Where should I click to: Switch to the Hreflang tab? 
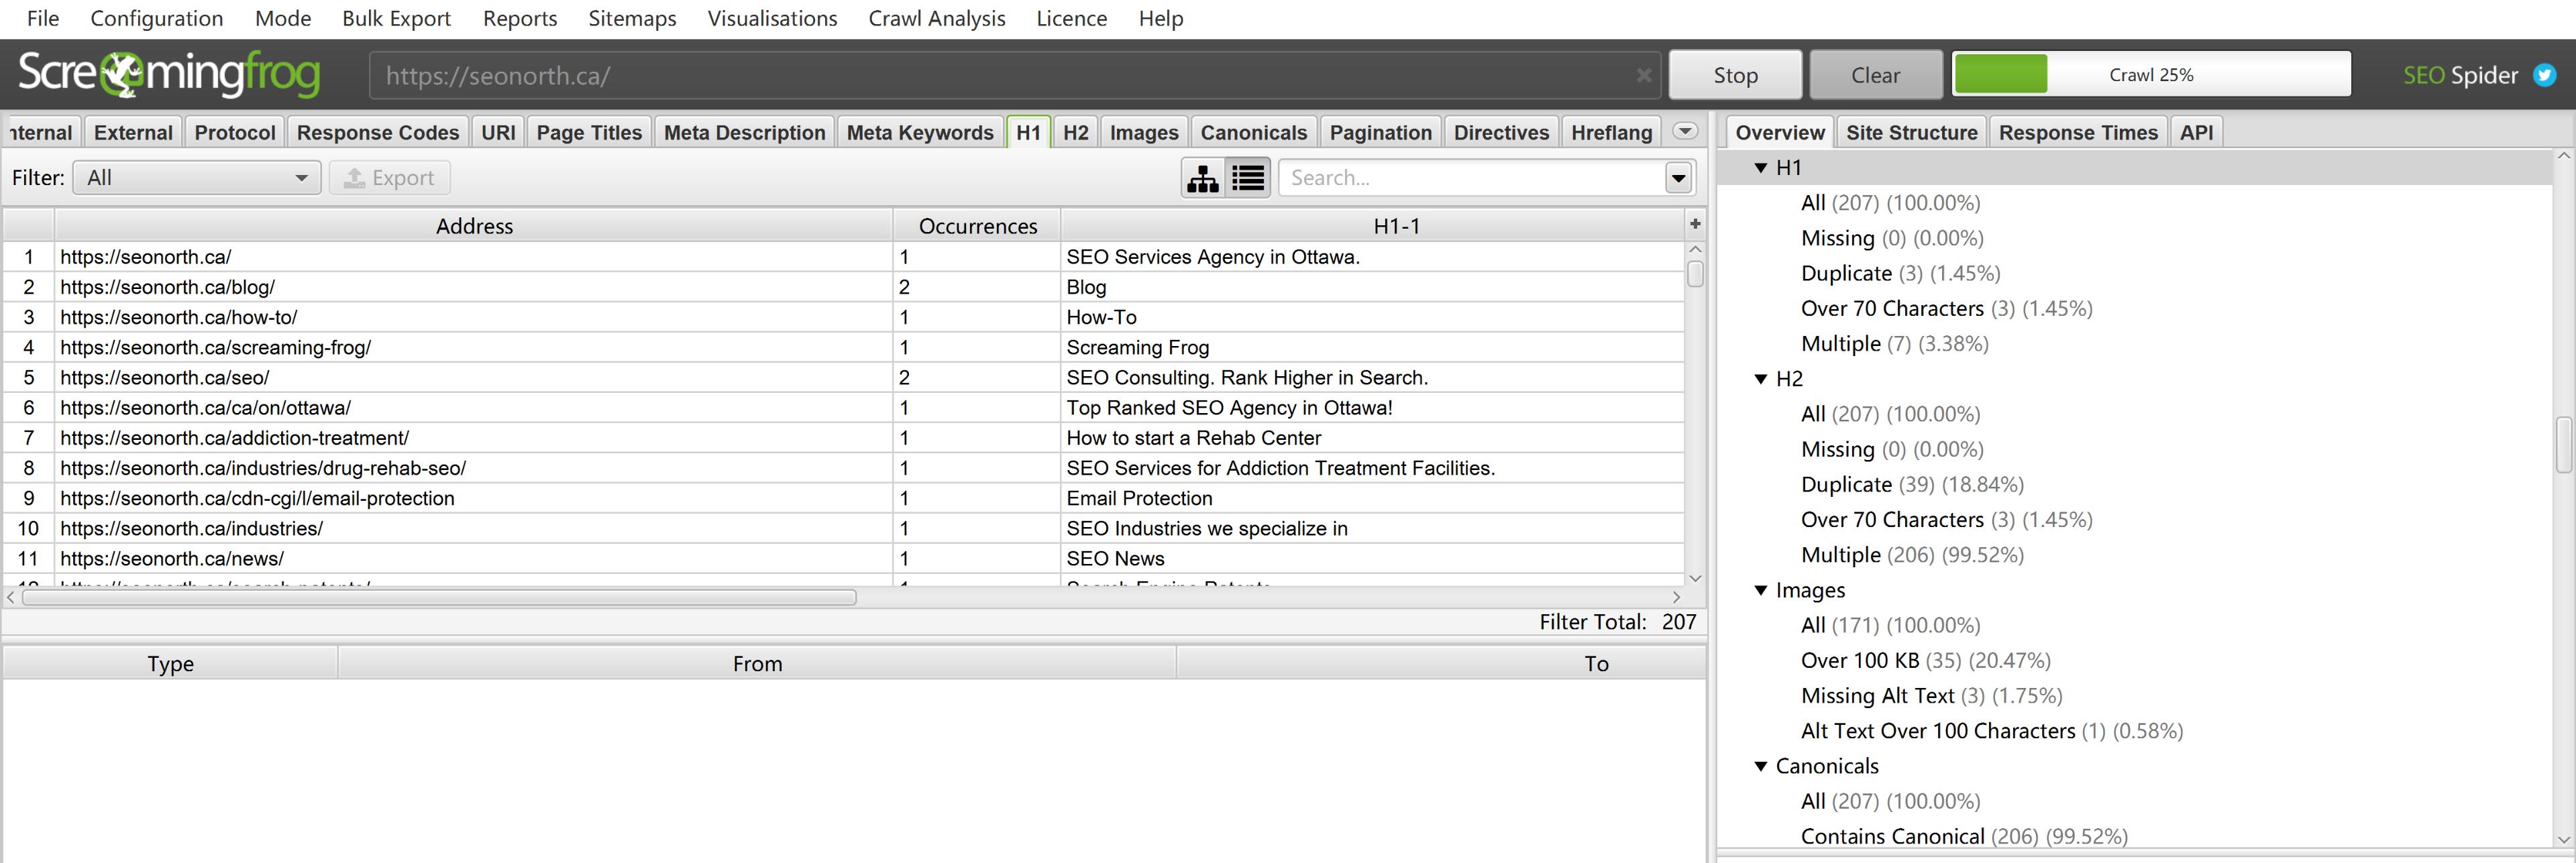point(1611,132)
